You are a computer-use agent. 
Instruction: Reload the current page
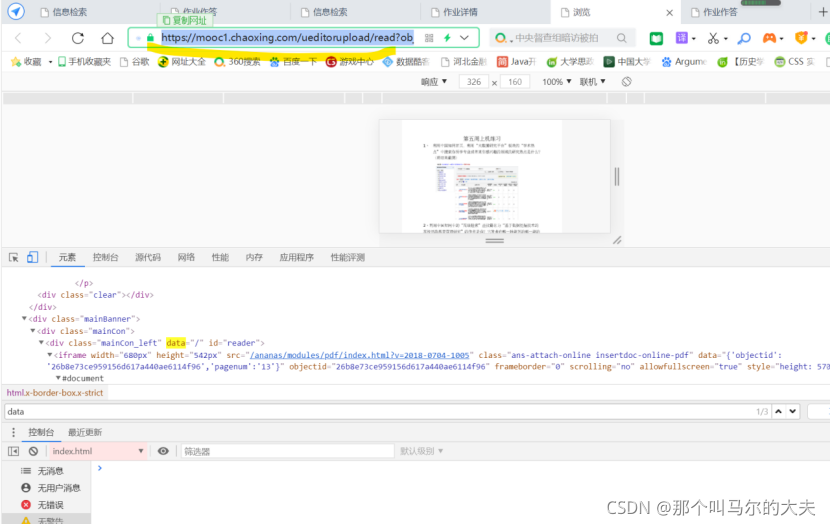[x=78, y=38]
